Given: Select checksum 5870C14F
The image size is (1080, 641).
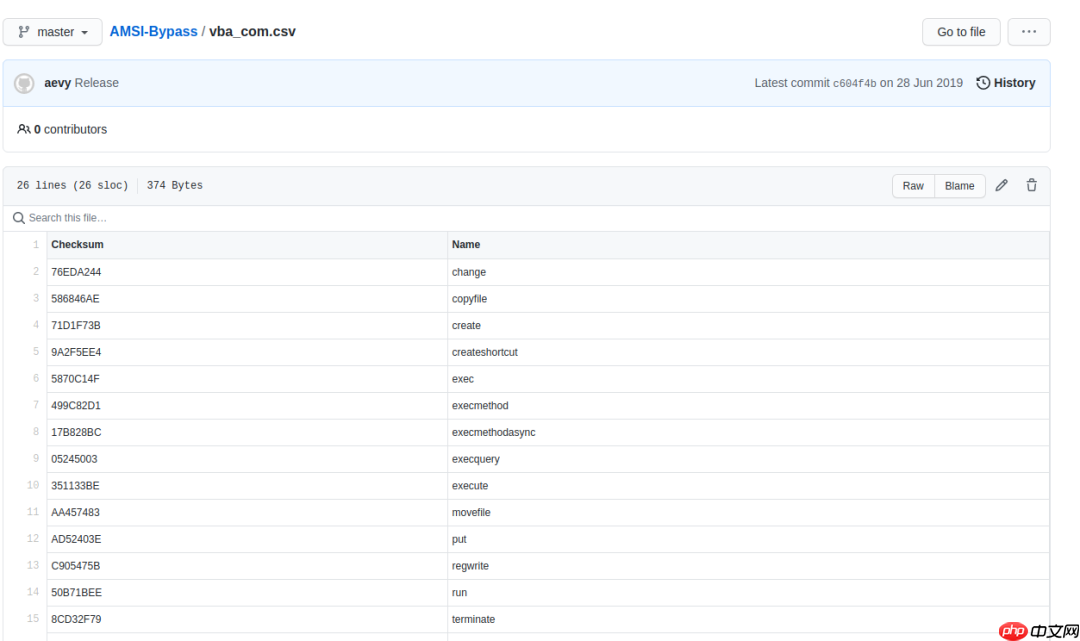Looking at the screenshot, I should (75, 379).
